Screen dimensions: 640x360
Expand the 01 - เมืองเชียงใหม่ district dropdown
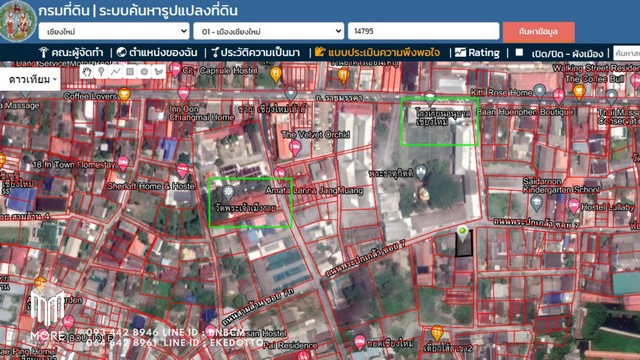268,31
